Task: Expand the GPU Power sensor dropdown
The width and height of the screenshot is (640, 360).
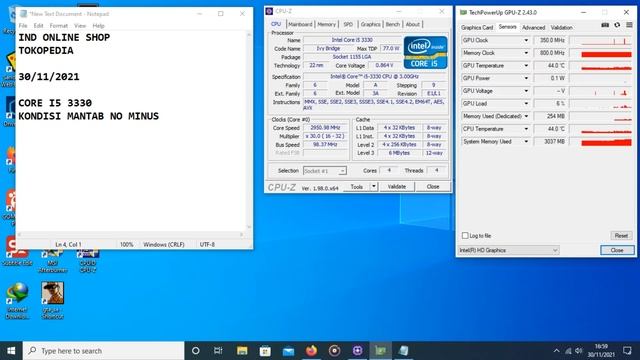Action: (526, 78)
